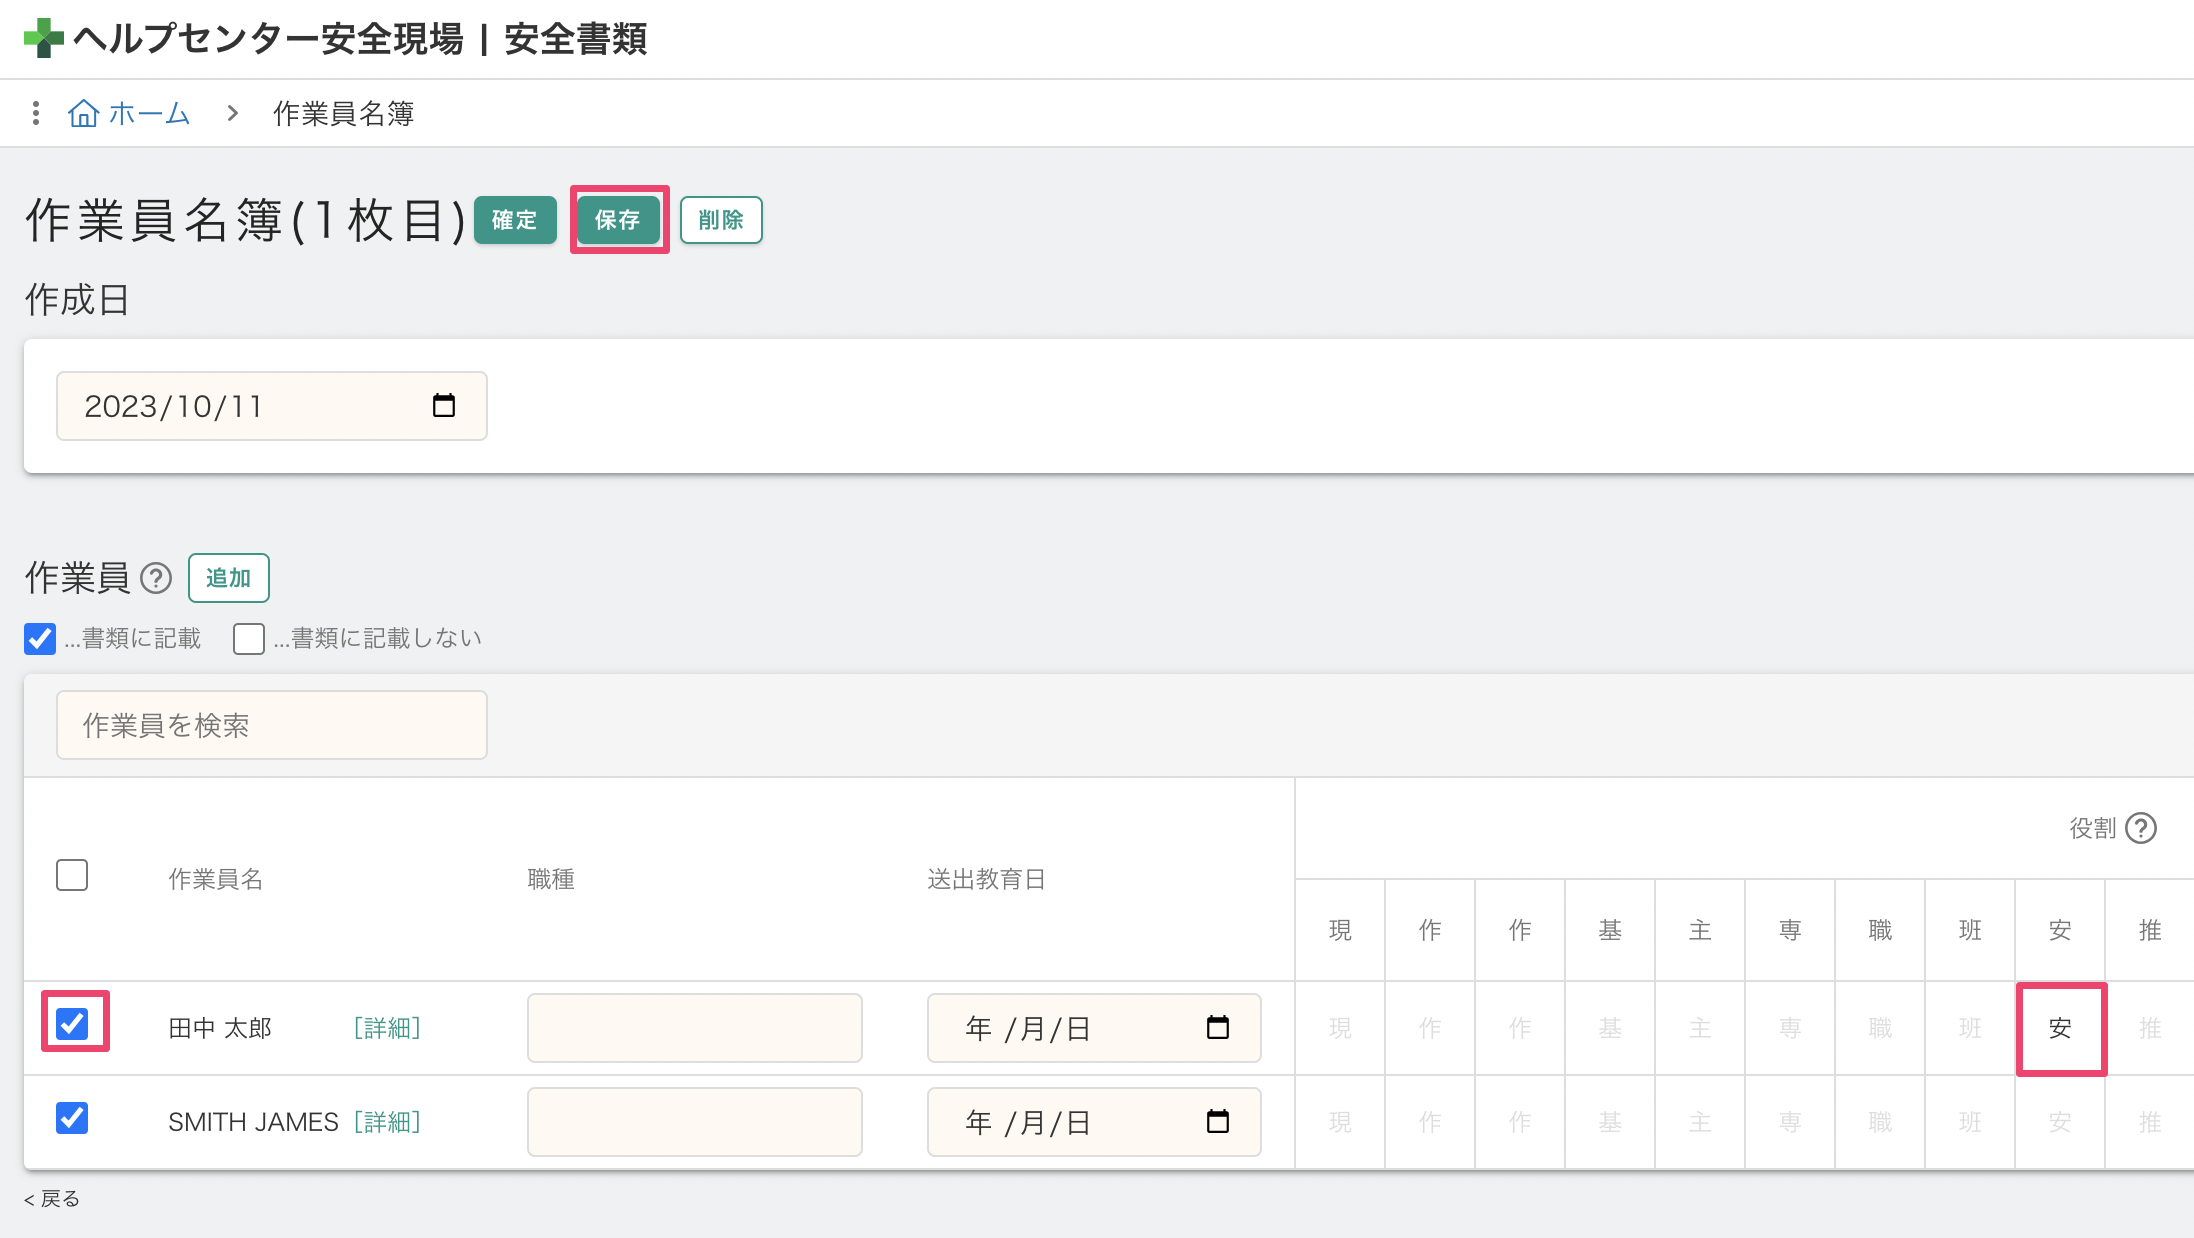Open the three-dot menu beside breadcrumb
Viewport: 2194px width, 1238px height.
tap(36, 113)
